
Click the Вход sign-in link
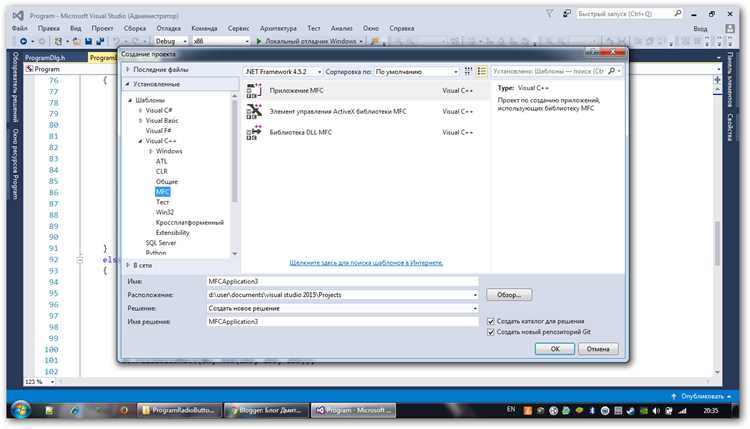click(700, 29)
